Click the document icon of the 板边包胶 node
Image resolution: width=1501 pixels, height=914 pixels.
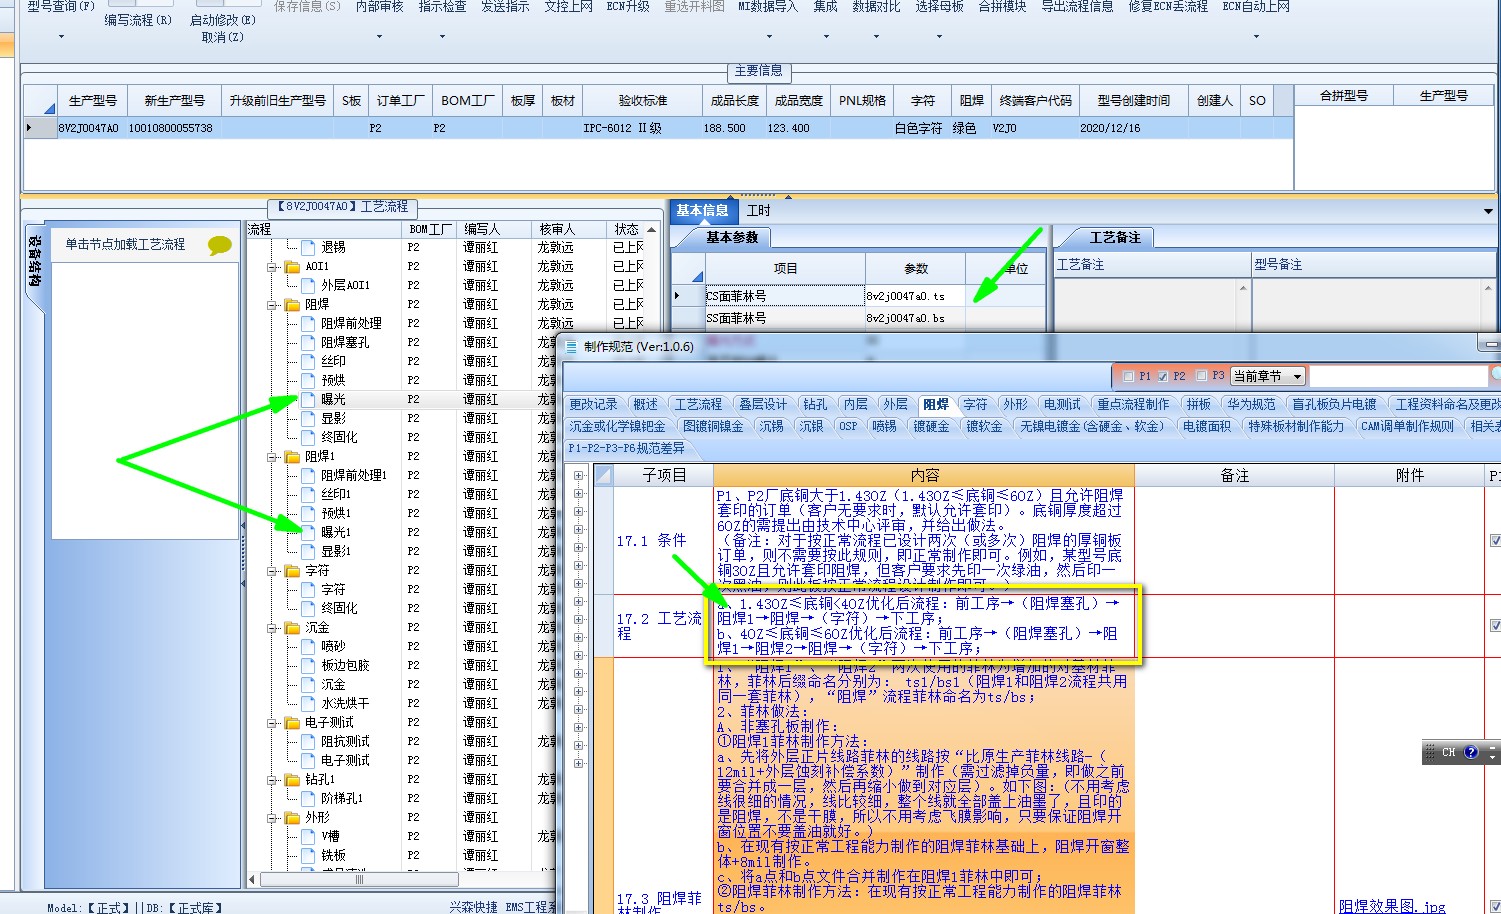tap(308, 666)
